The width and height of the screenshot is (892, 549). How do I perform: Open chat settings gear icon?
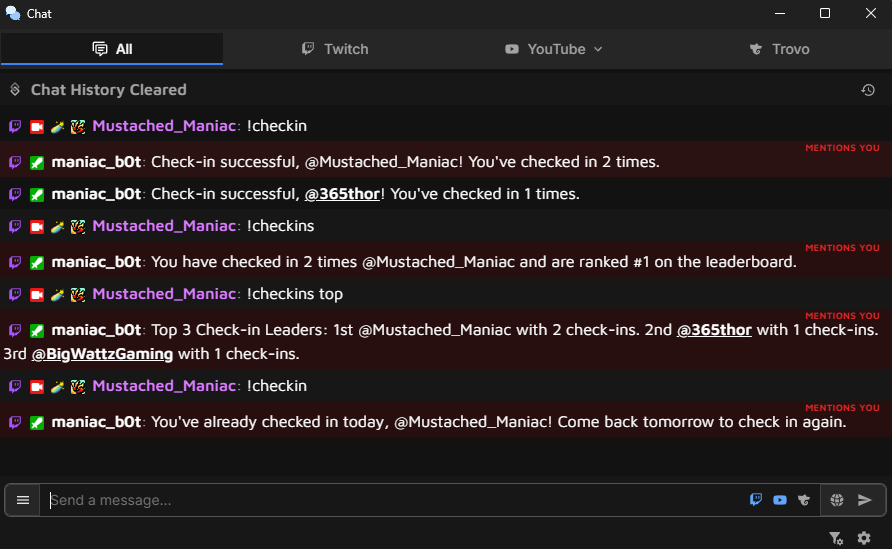[864, 538]
